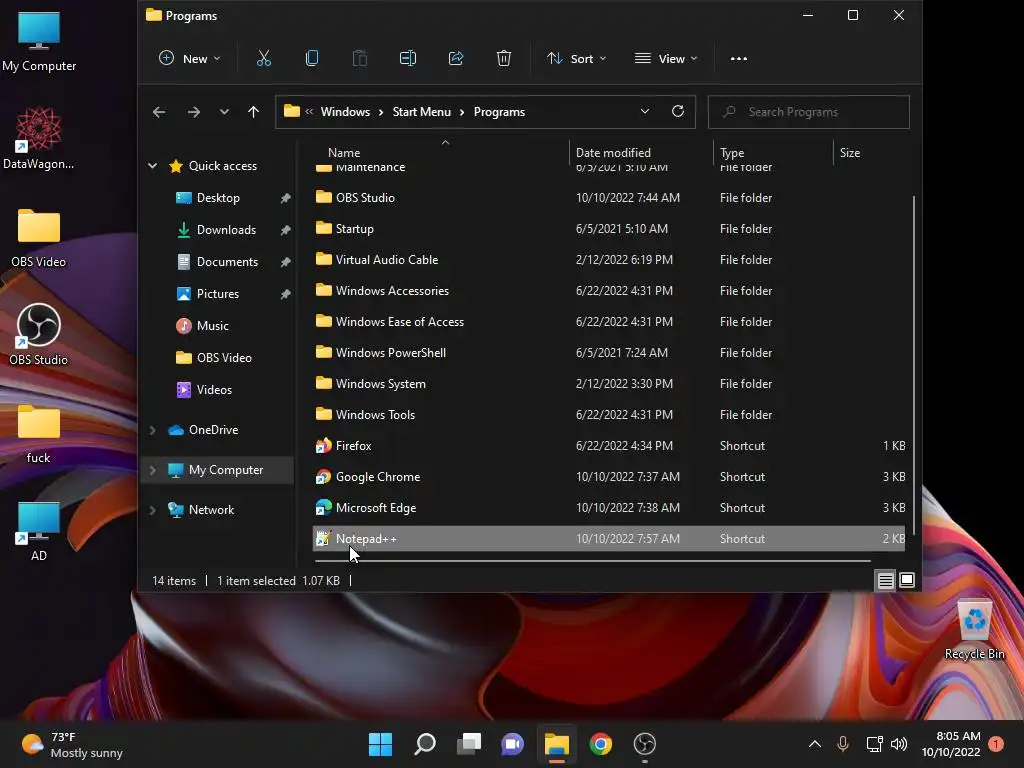The width and height of the screenshot is (1024, 768).
Task: Open OBS Studio from taskbar
Action: coord(645,744)
